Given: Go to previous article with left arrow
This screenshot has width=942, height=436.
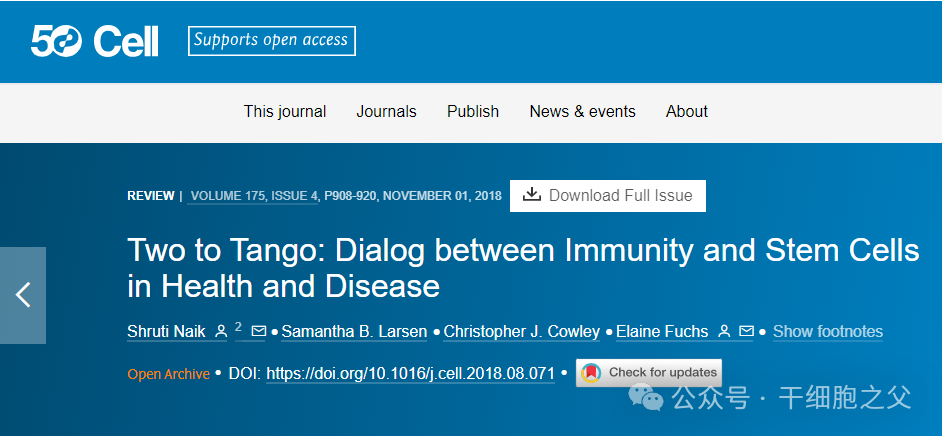Looking at the screenshot, I should click(23, 295).
